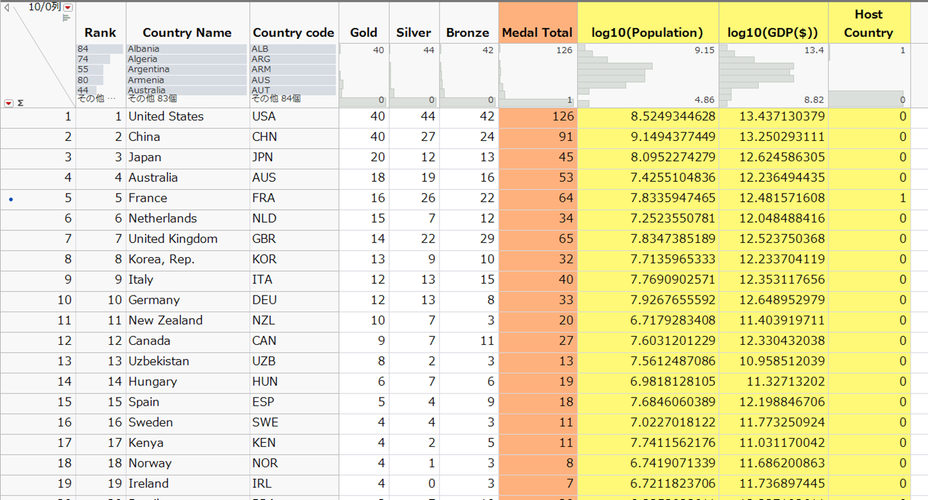Screen dimensions: 928x500
Task: Toggle the header graphs icon
Action: [68, 20]
